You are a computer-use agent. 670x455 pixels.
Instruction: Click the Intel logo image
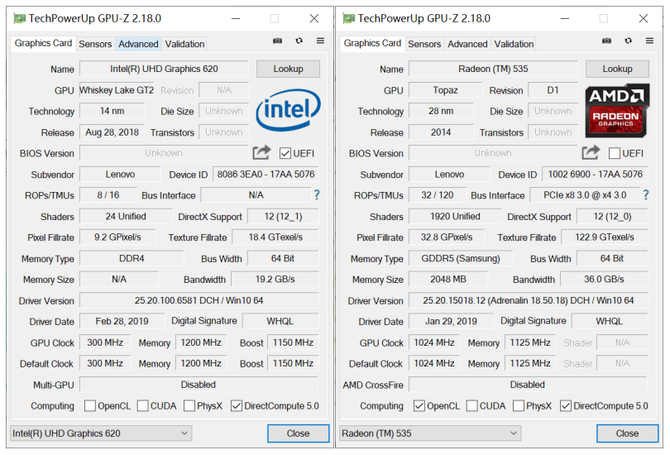point(287,111)
